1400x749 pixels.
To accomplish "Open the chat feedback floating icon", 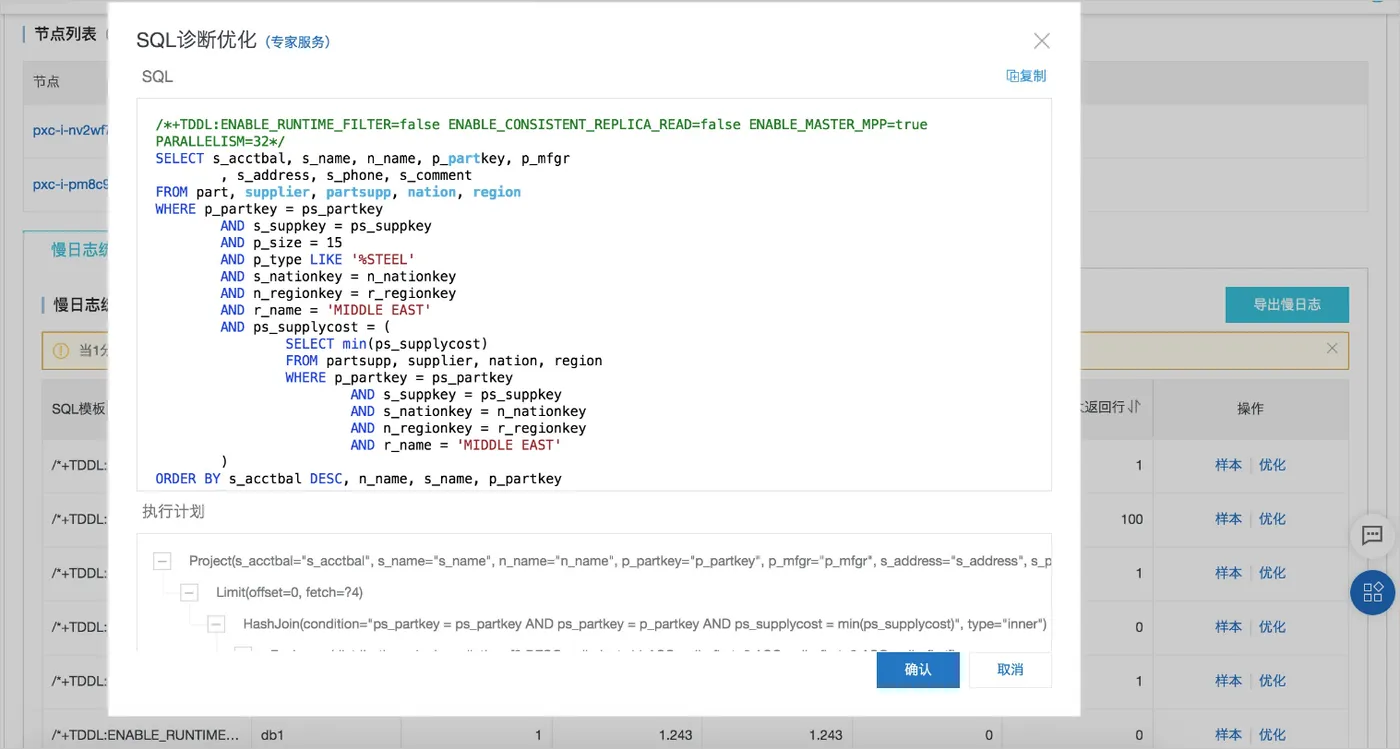I will [1373, 536].
